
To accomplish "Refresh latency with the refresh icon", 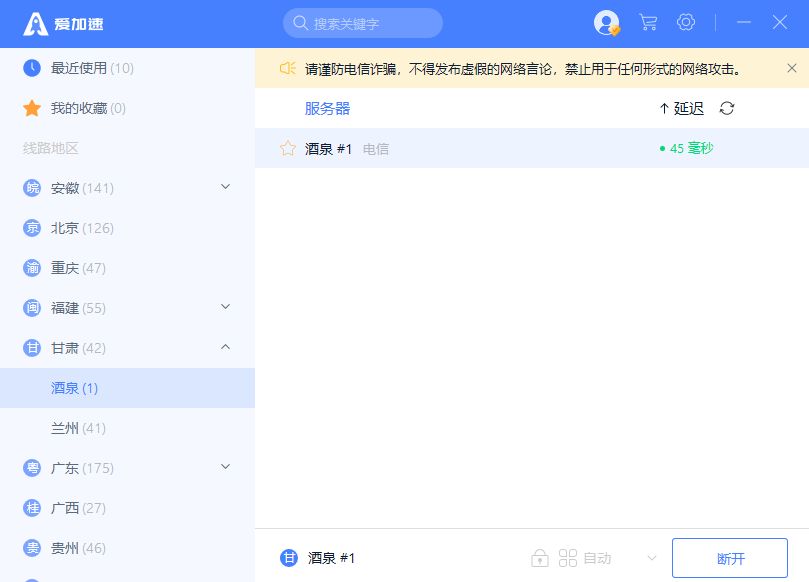I will (727, 108).
